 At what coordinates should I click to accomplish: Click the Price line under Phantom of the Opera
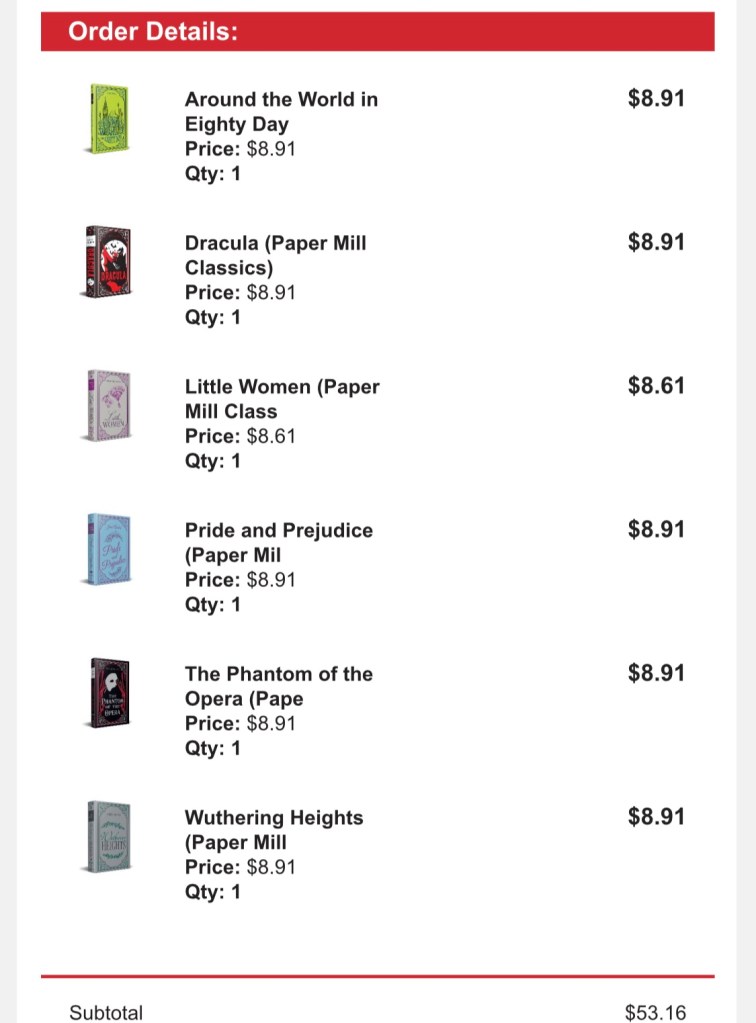click(x=240, y=723)
